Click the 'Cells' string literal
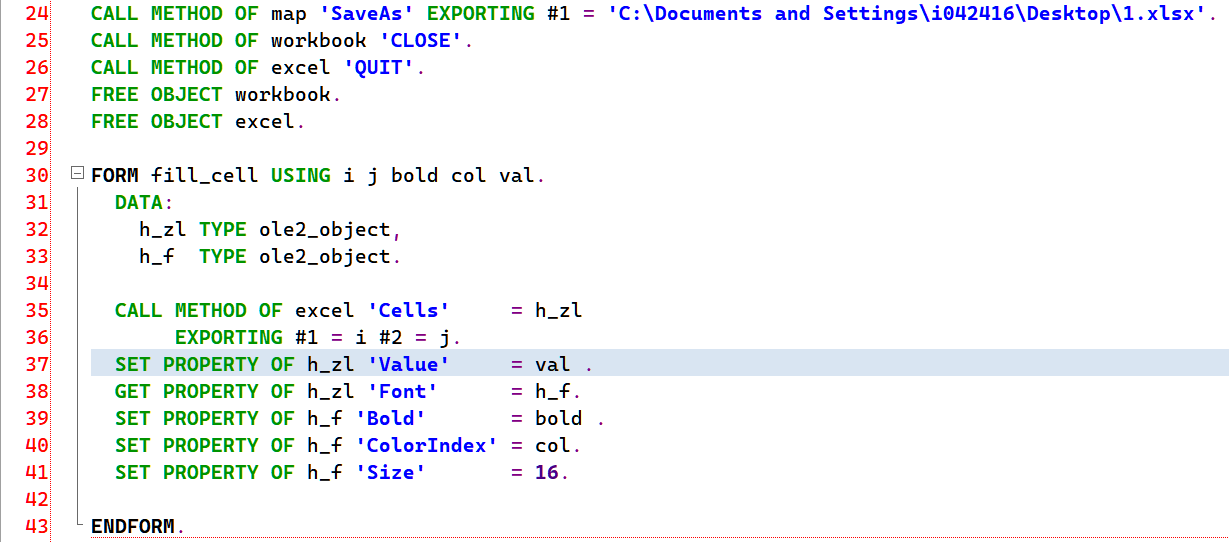 pyautogui.click(x=409, y=311)
